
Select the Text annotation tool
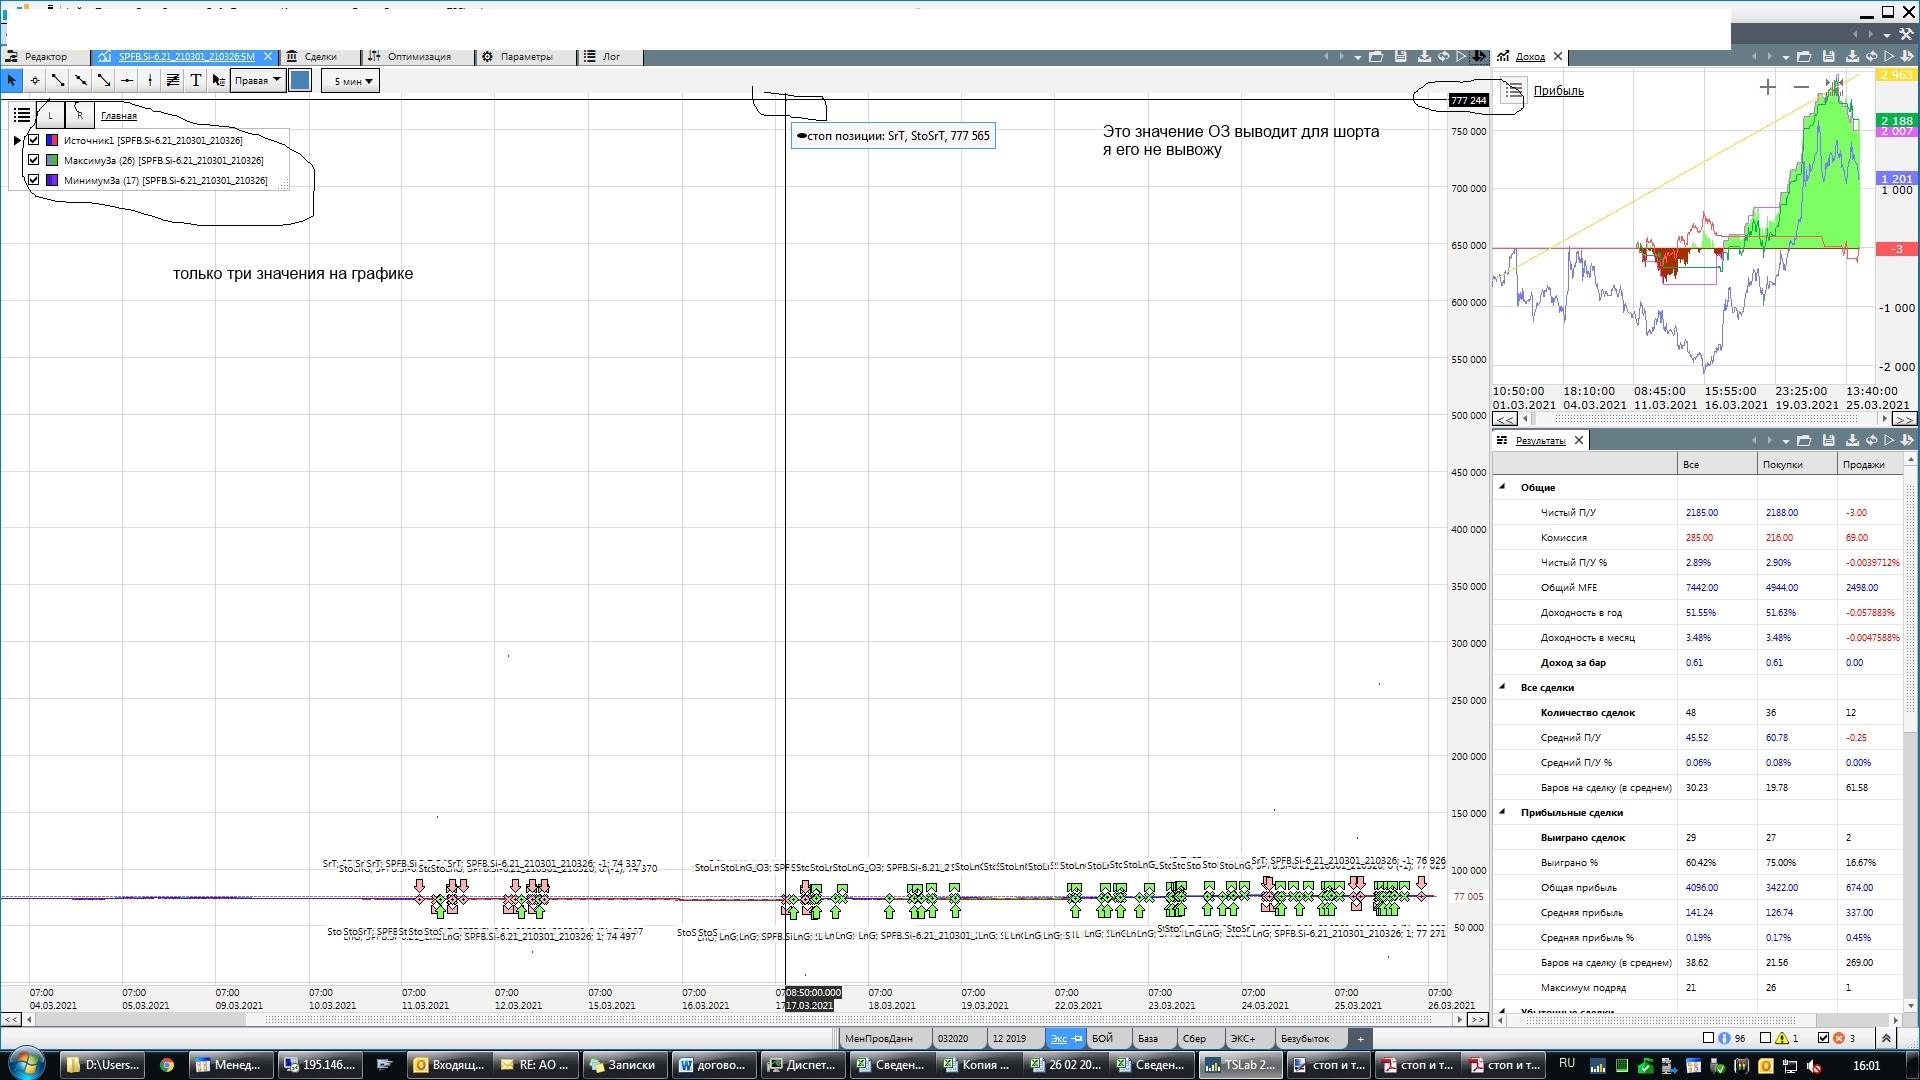click(196, 81)
